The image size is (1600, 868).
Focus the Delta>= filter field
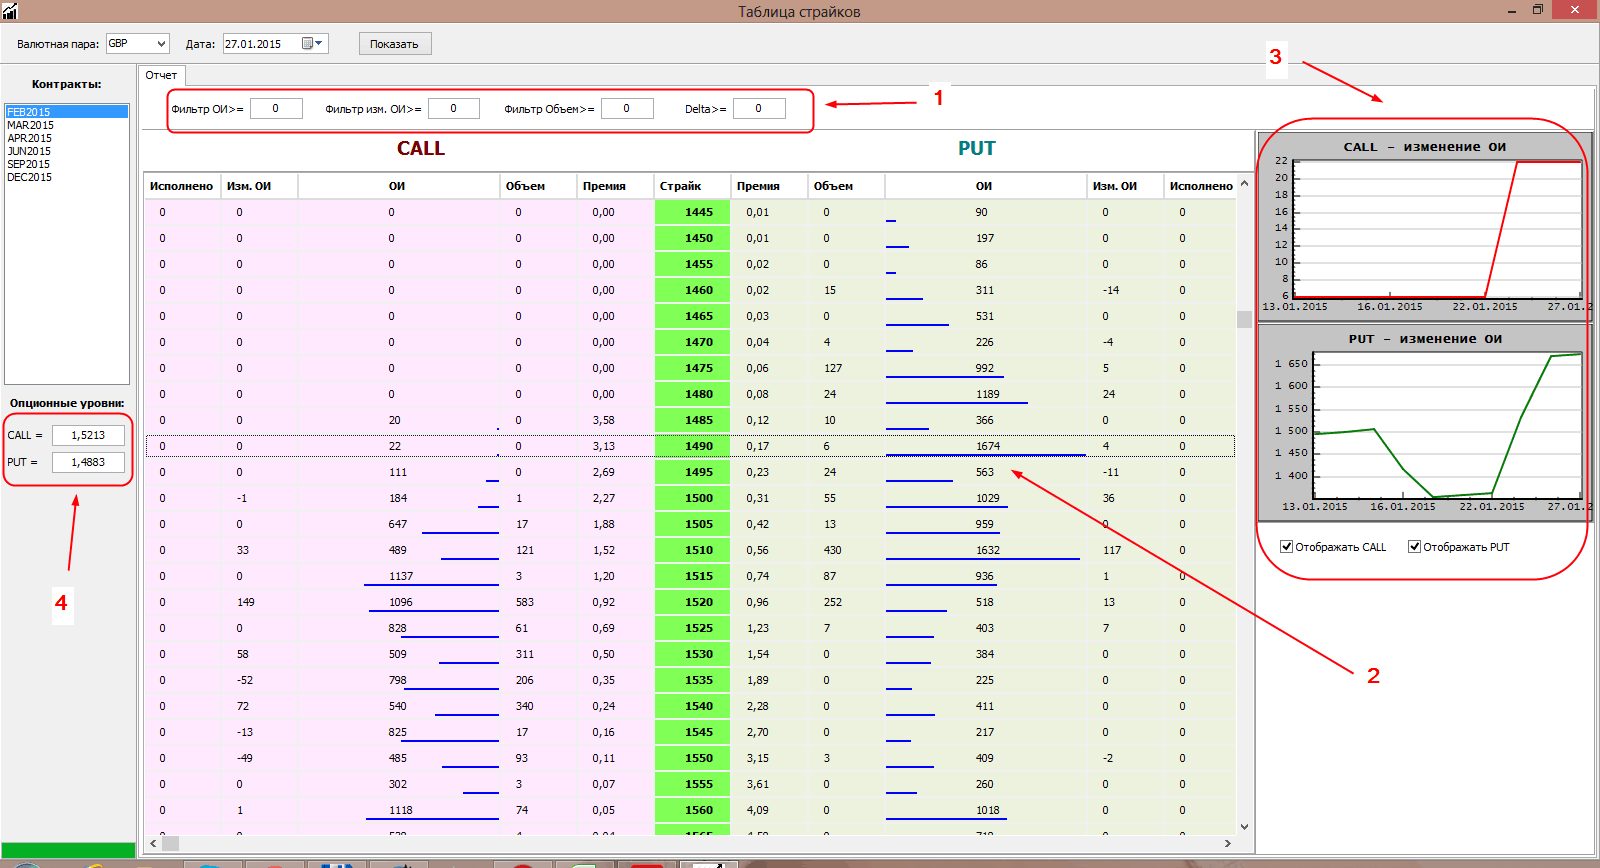[758, 109]
